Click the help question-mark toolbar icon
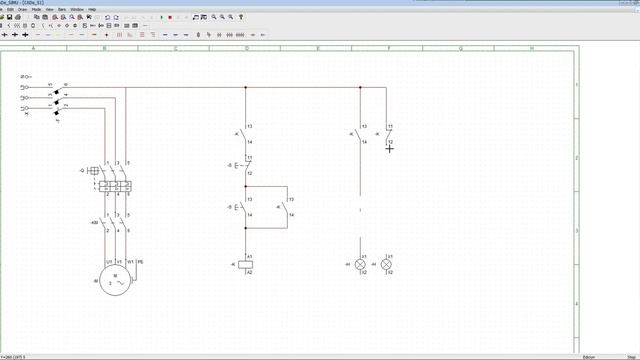 [x=241, y=17]
